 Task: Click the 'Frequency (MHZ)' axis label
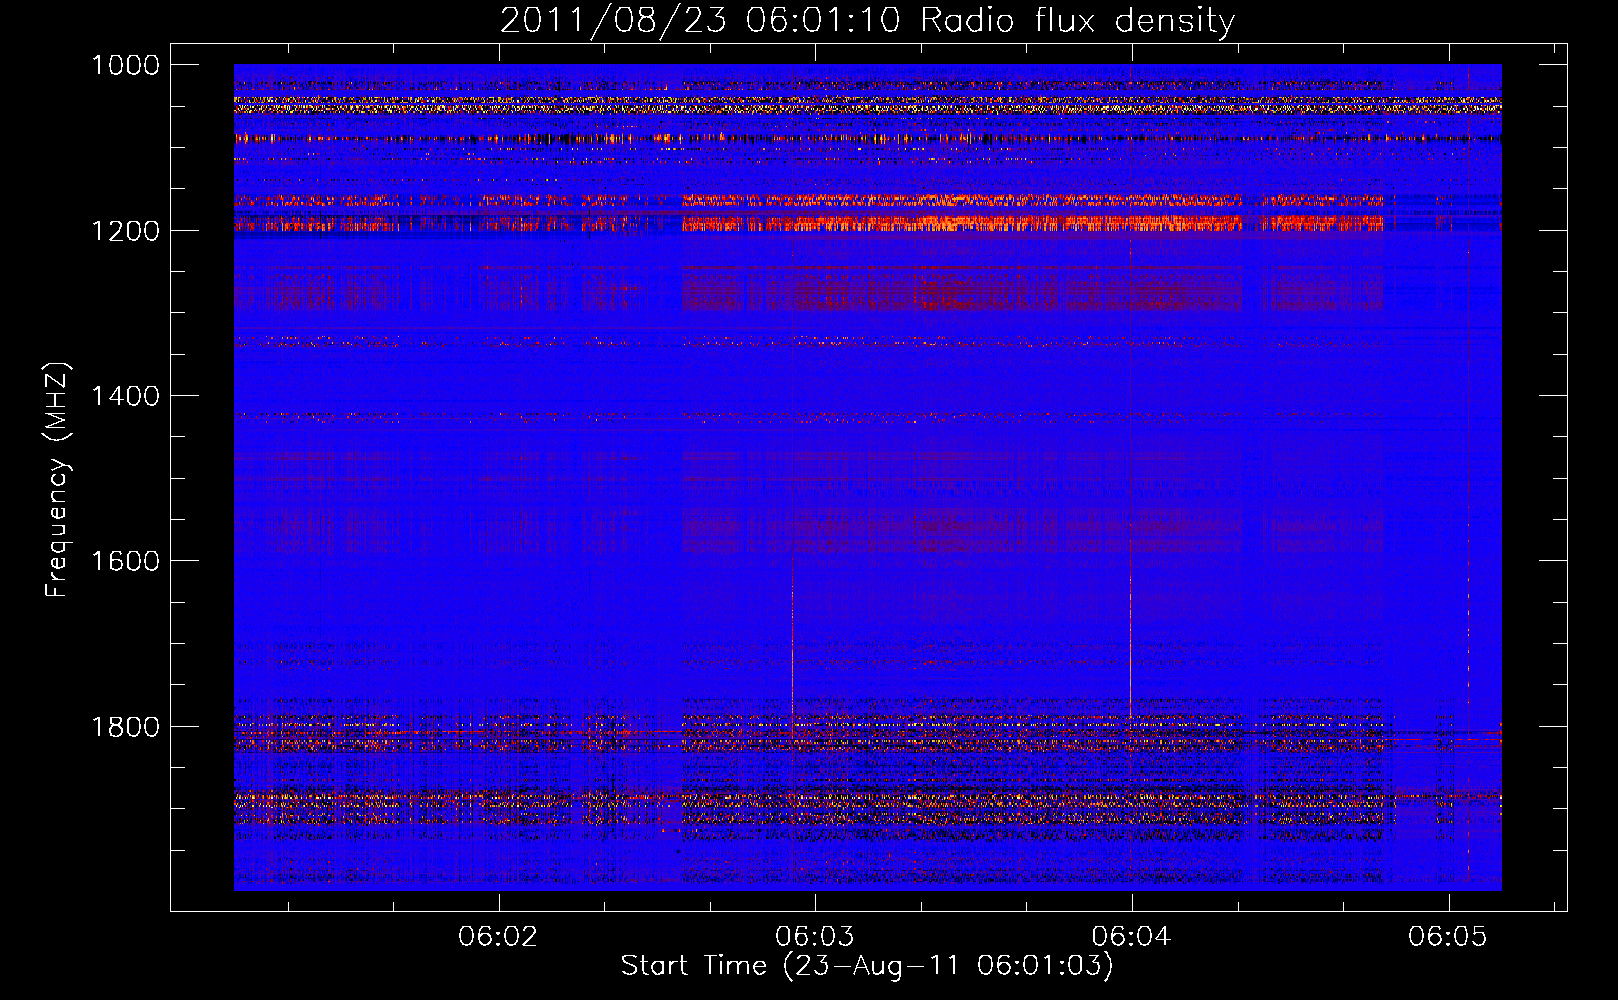pyautogui.click(x=57, y=480)
